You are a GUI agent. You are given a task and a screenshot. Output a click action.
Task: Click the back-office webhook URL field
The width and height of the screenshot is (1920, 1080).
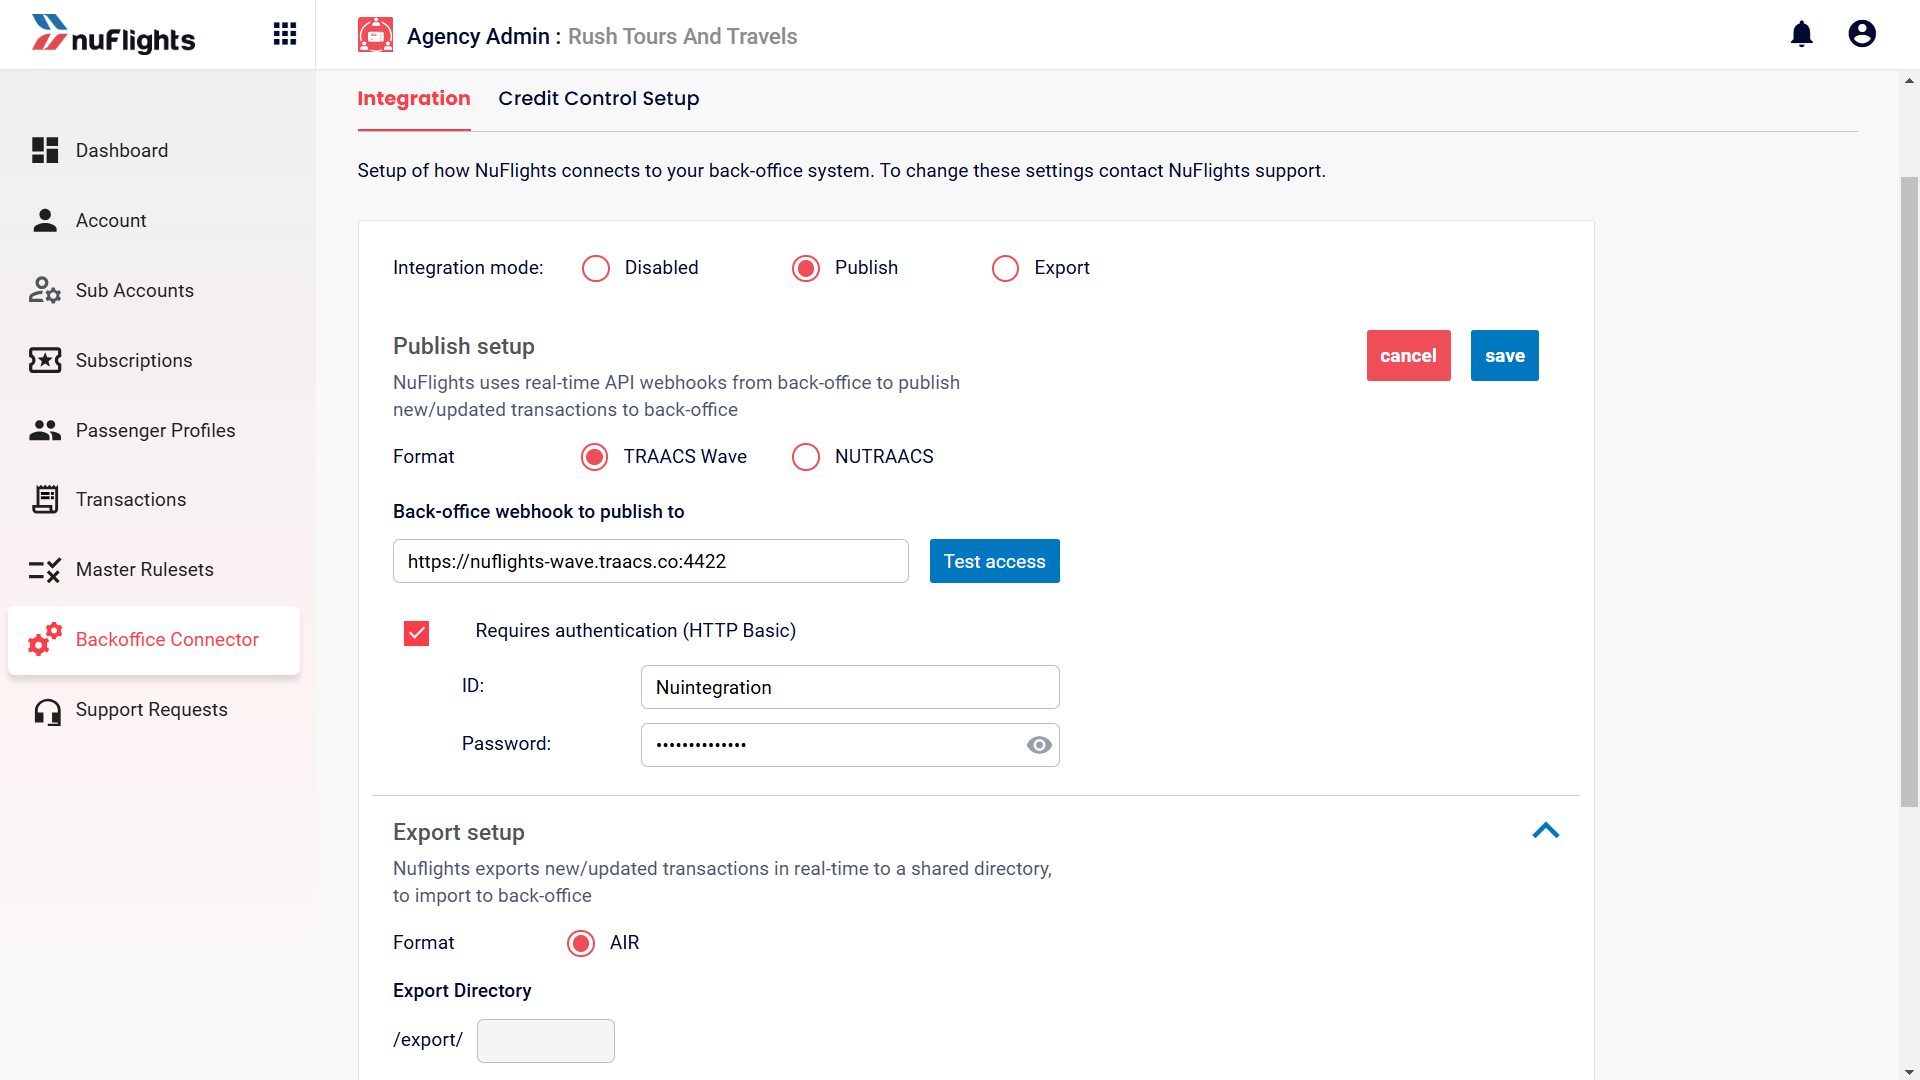tap(651, 561)
